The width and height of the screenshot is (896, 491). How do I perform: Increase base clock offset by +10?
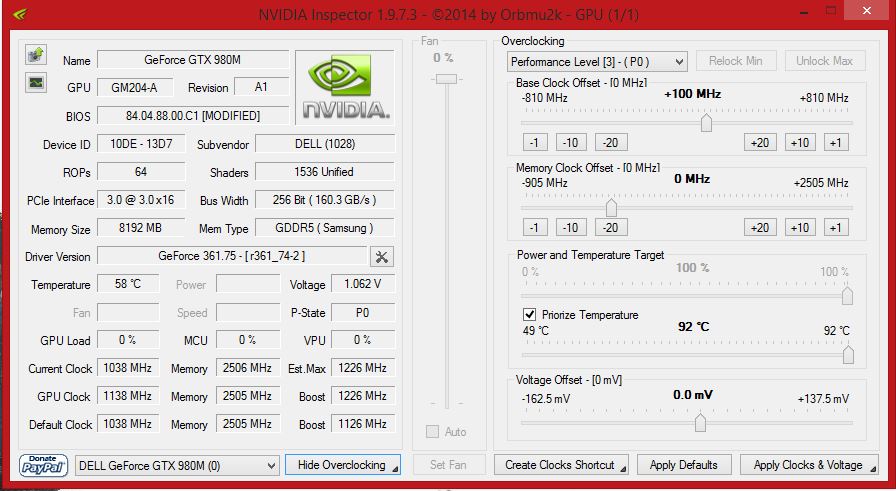point(800,142)
